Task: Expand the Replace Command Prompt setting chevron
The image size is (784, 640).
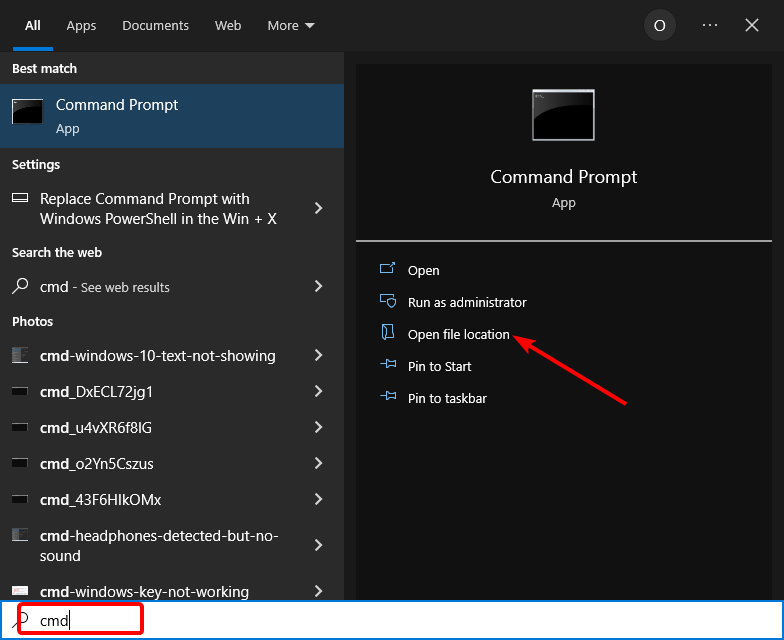Action: coord(318,208)
